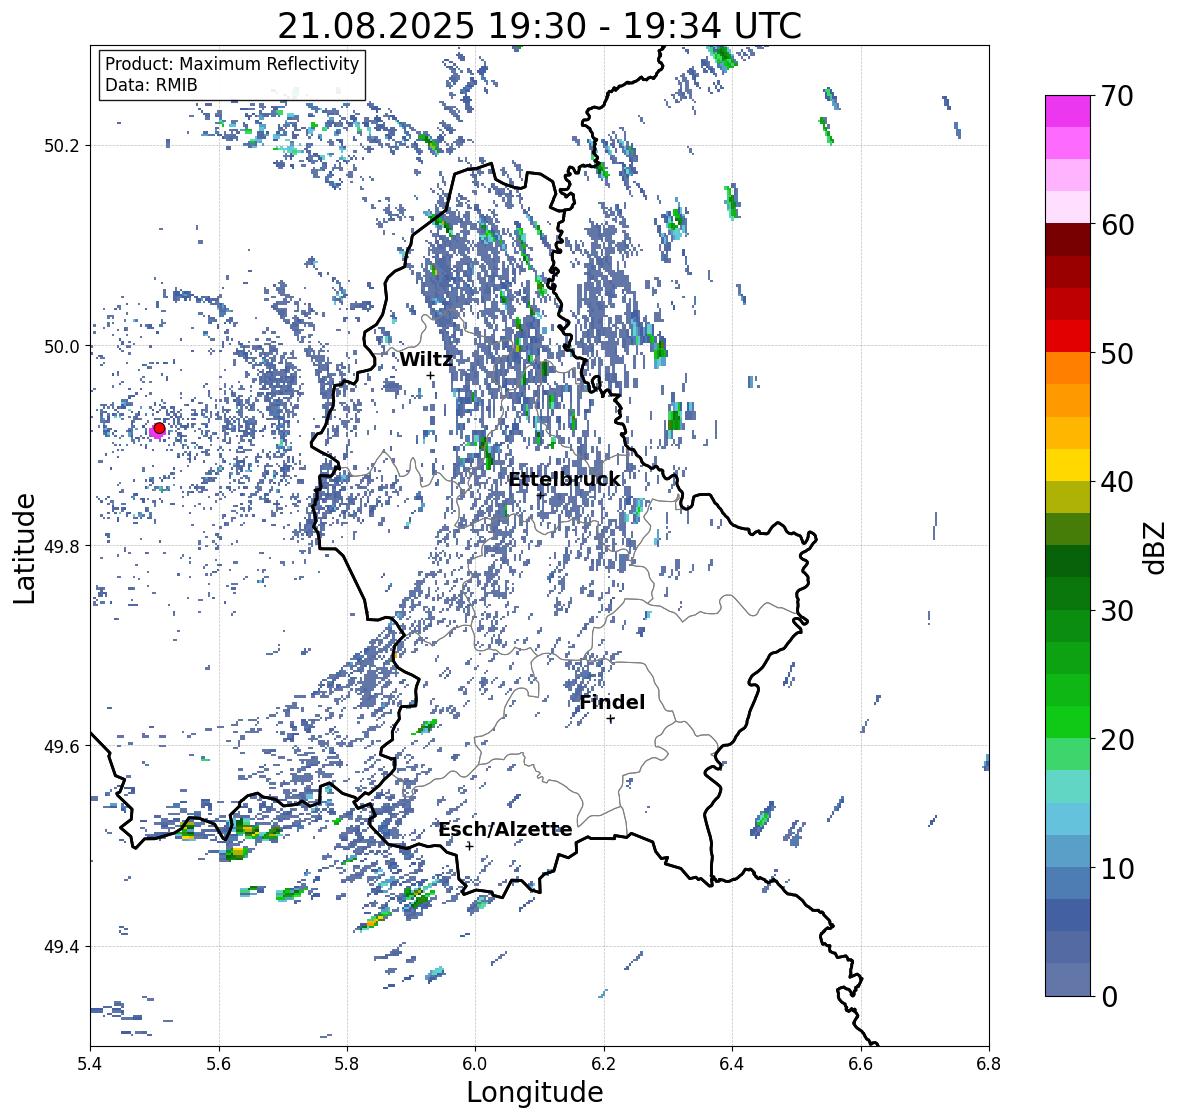1179x1117 pixels.
Task: Click the 5.6 longitude tick label
Action: 219,1064
